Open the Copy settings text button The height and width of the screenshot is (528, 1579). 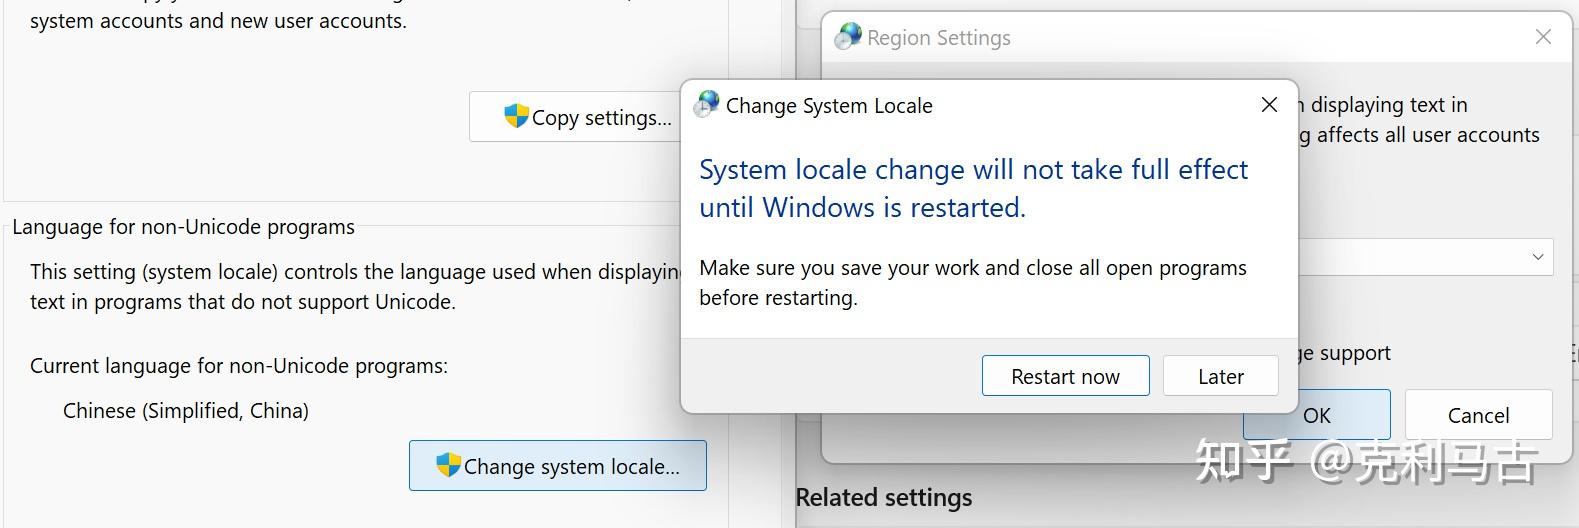click(601, 118)
